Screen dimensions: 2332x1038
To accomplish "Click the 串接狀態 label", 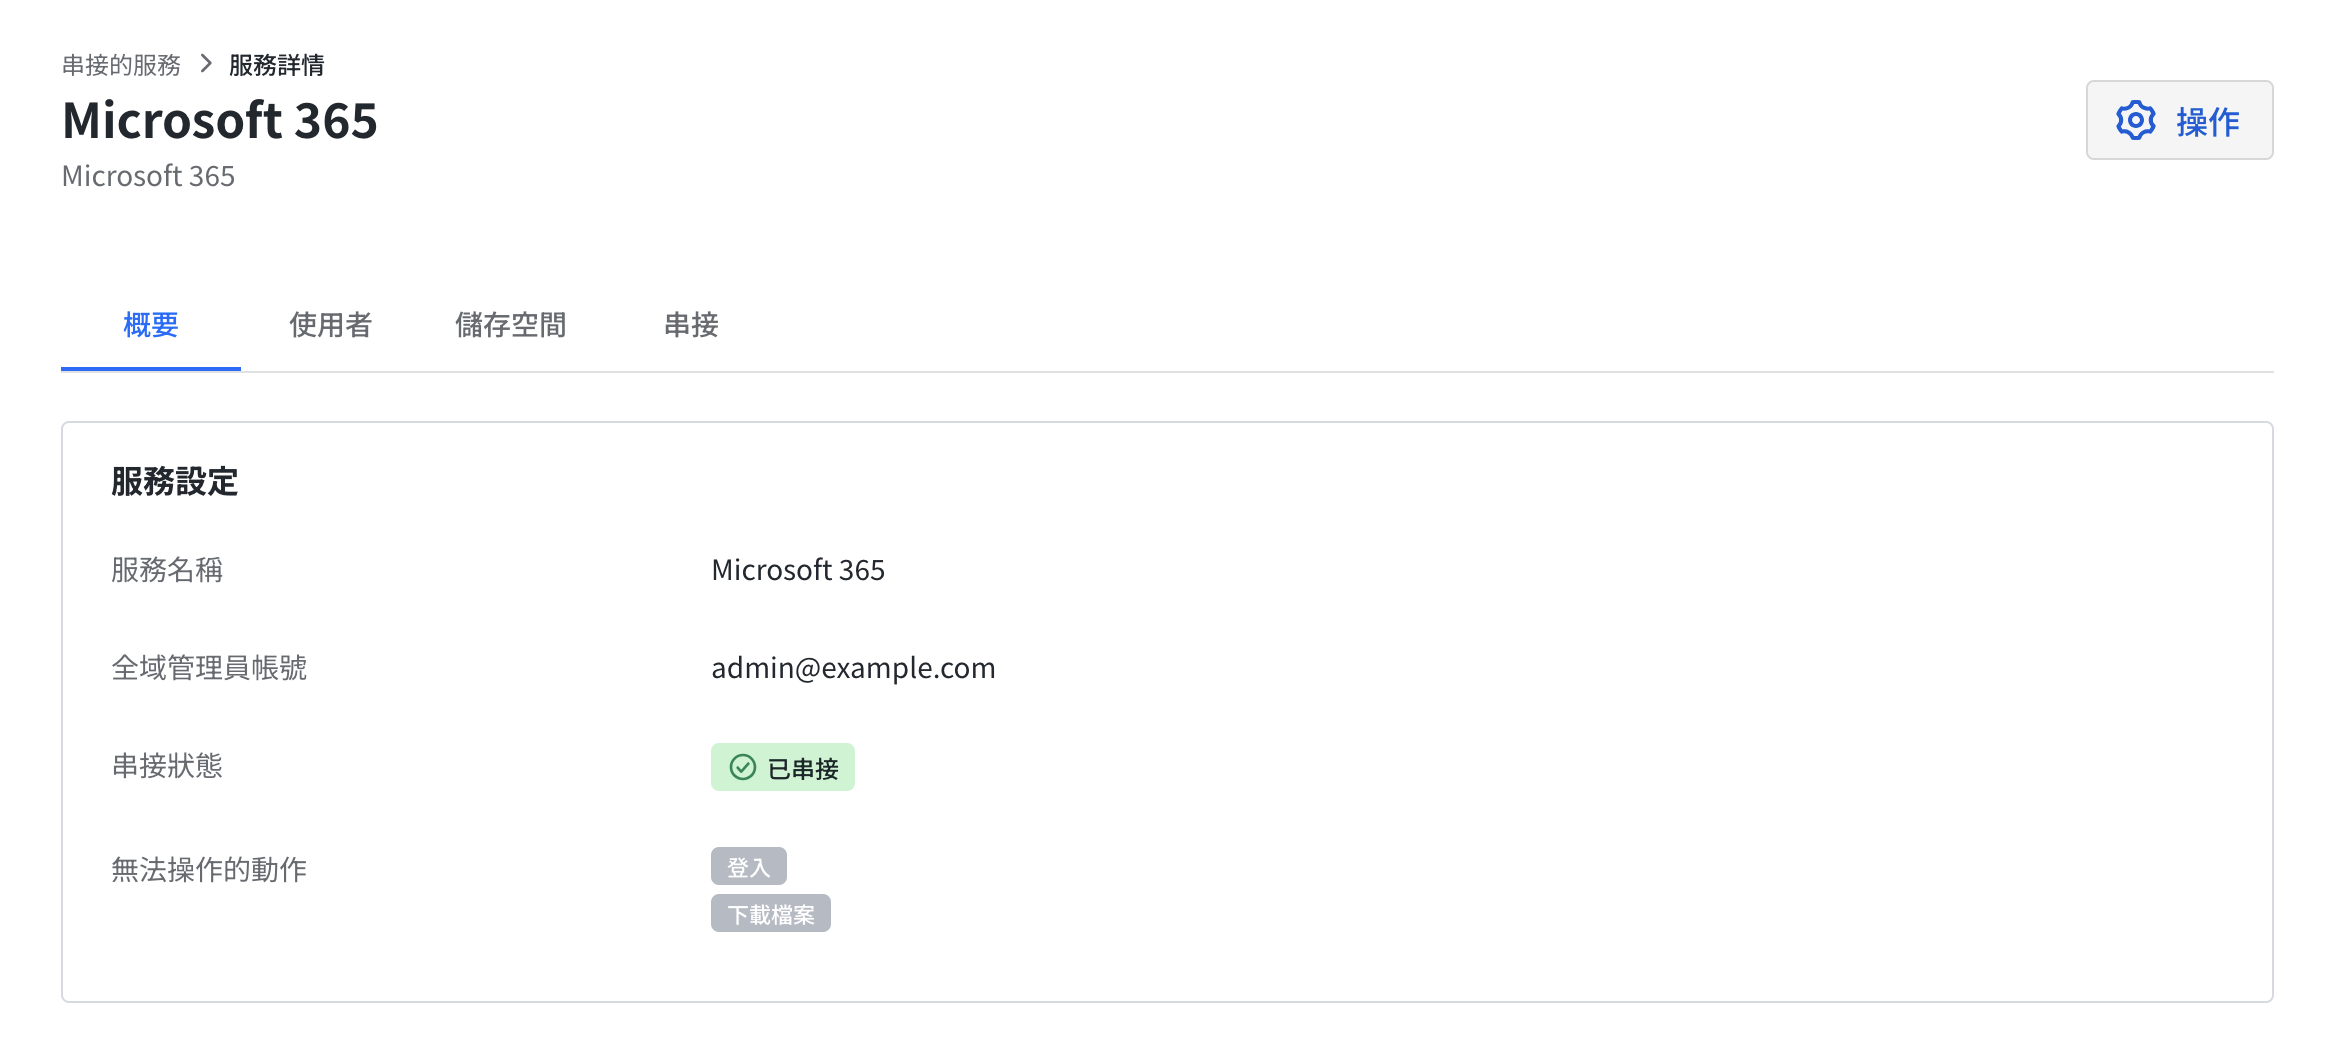I will [x=167, y=766].
